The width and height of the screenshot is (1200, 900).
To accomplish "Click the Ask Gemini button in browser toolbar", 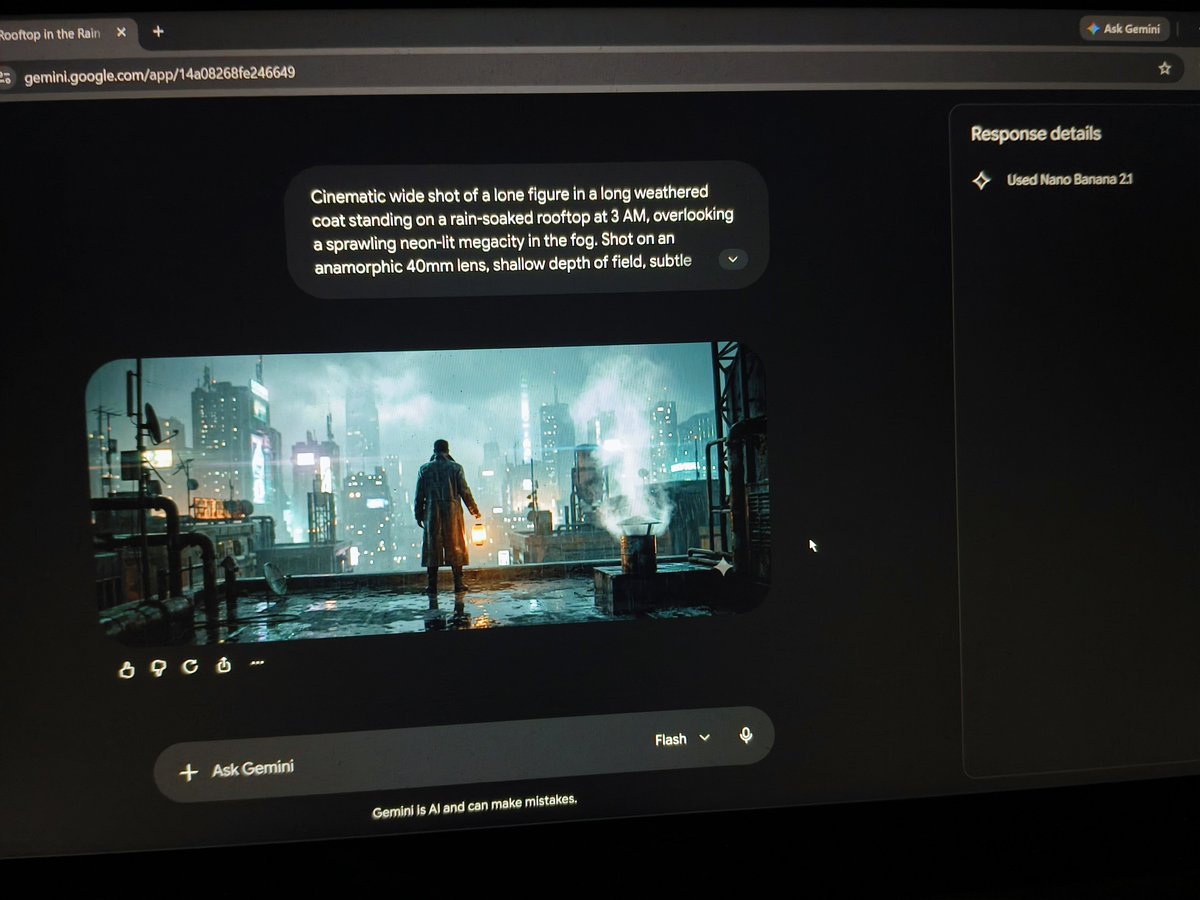I will pos(1124,29).
